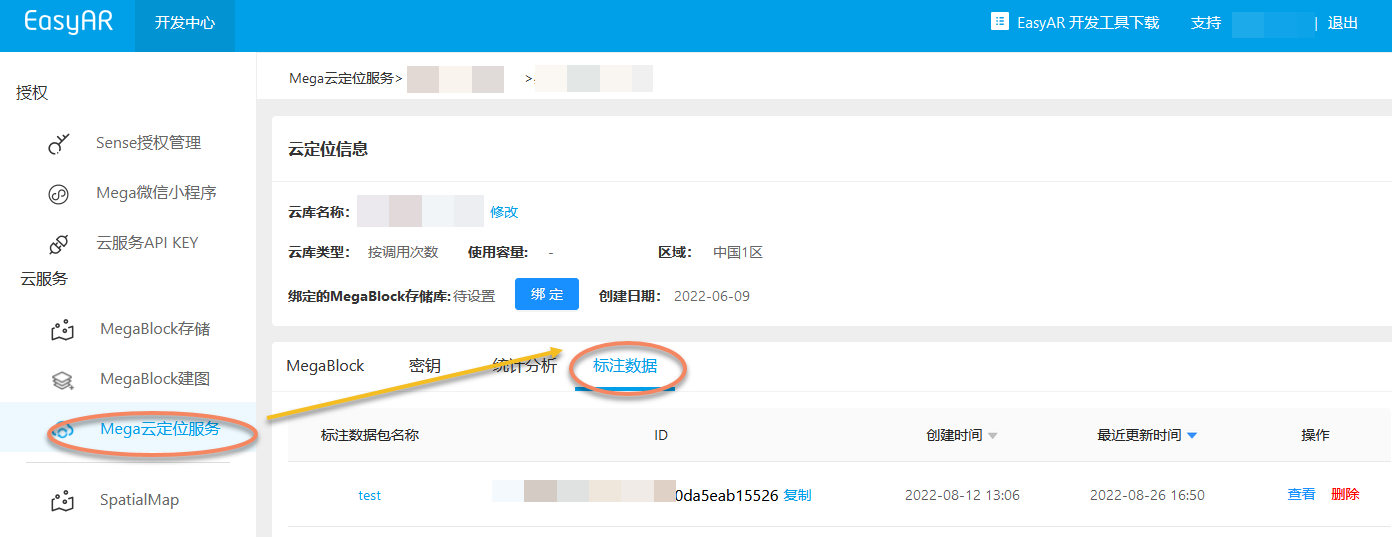Click the MegaBlock建图 layers icon
The width and height of the screenshot is (1392, 537).
click(62, 380)
